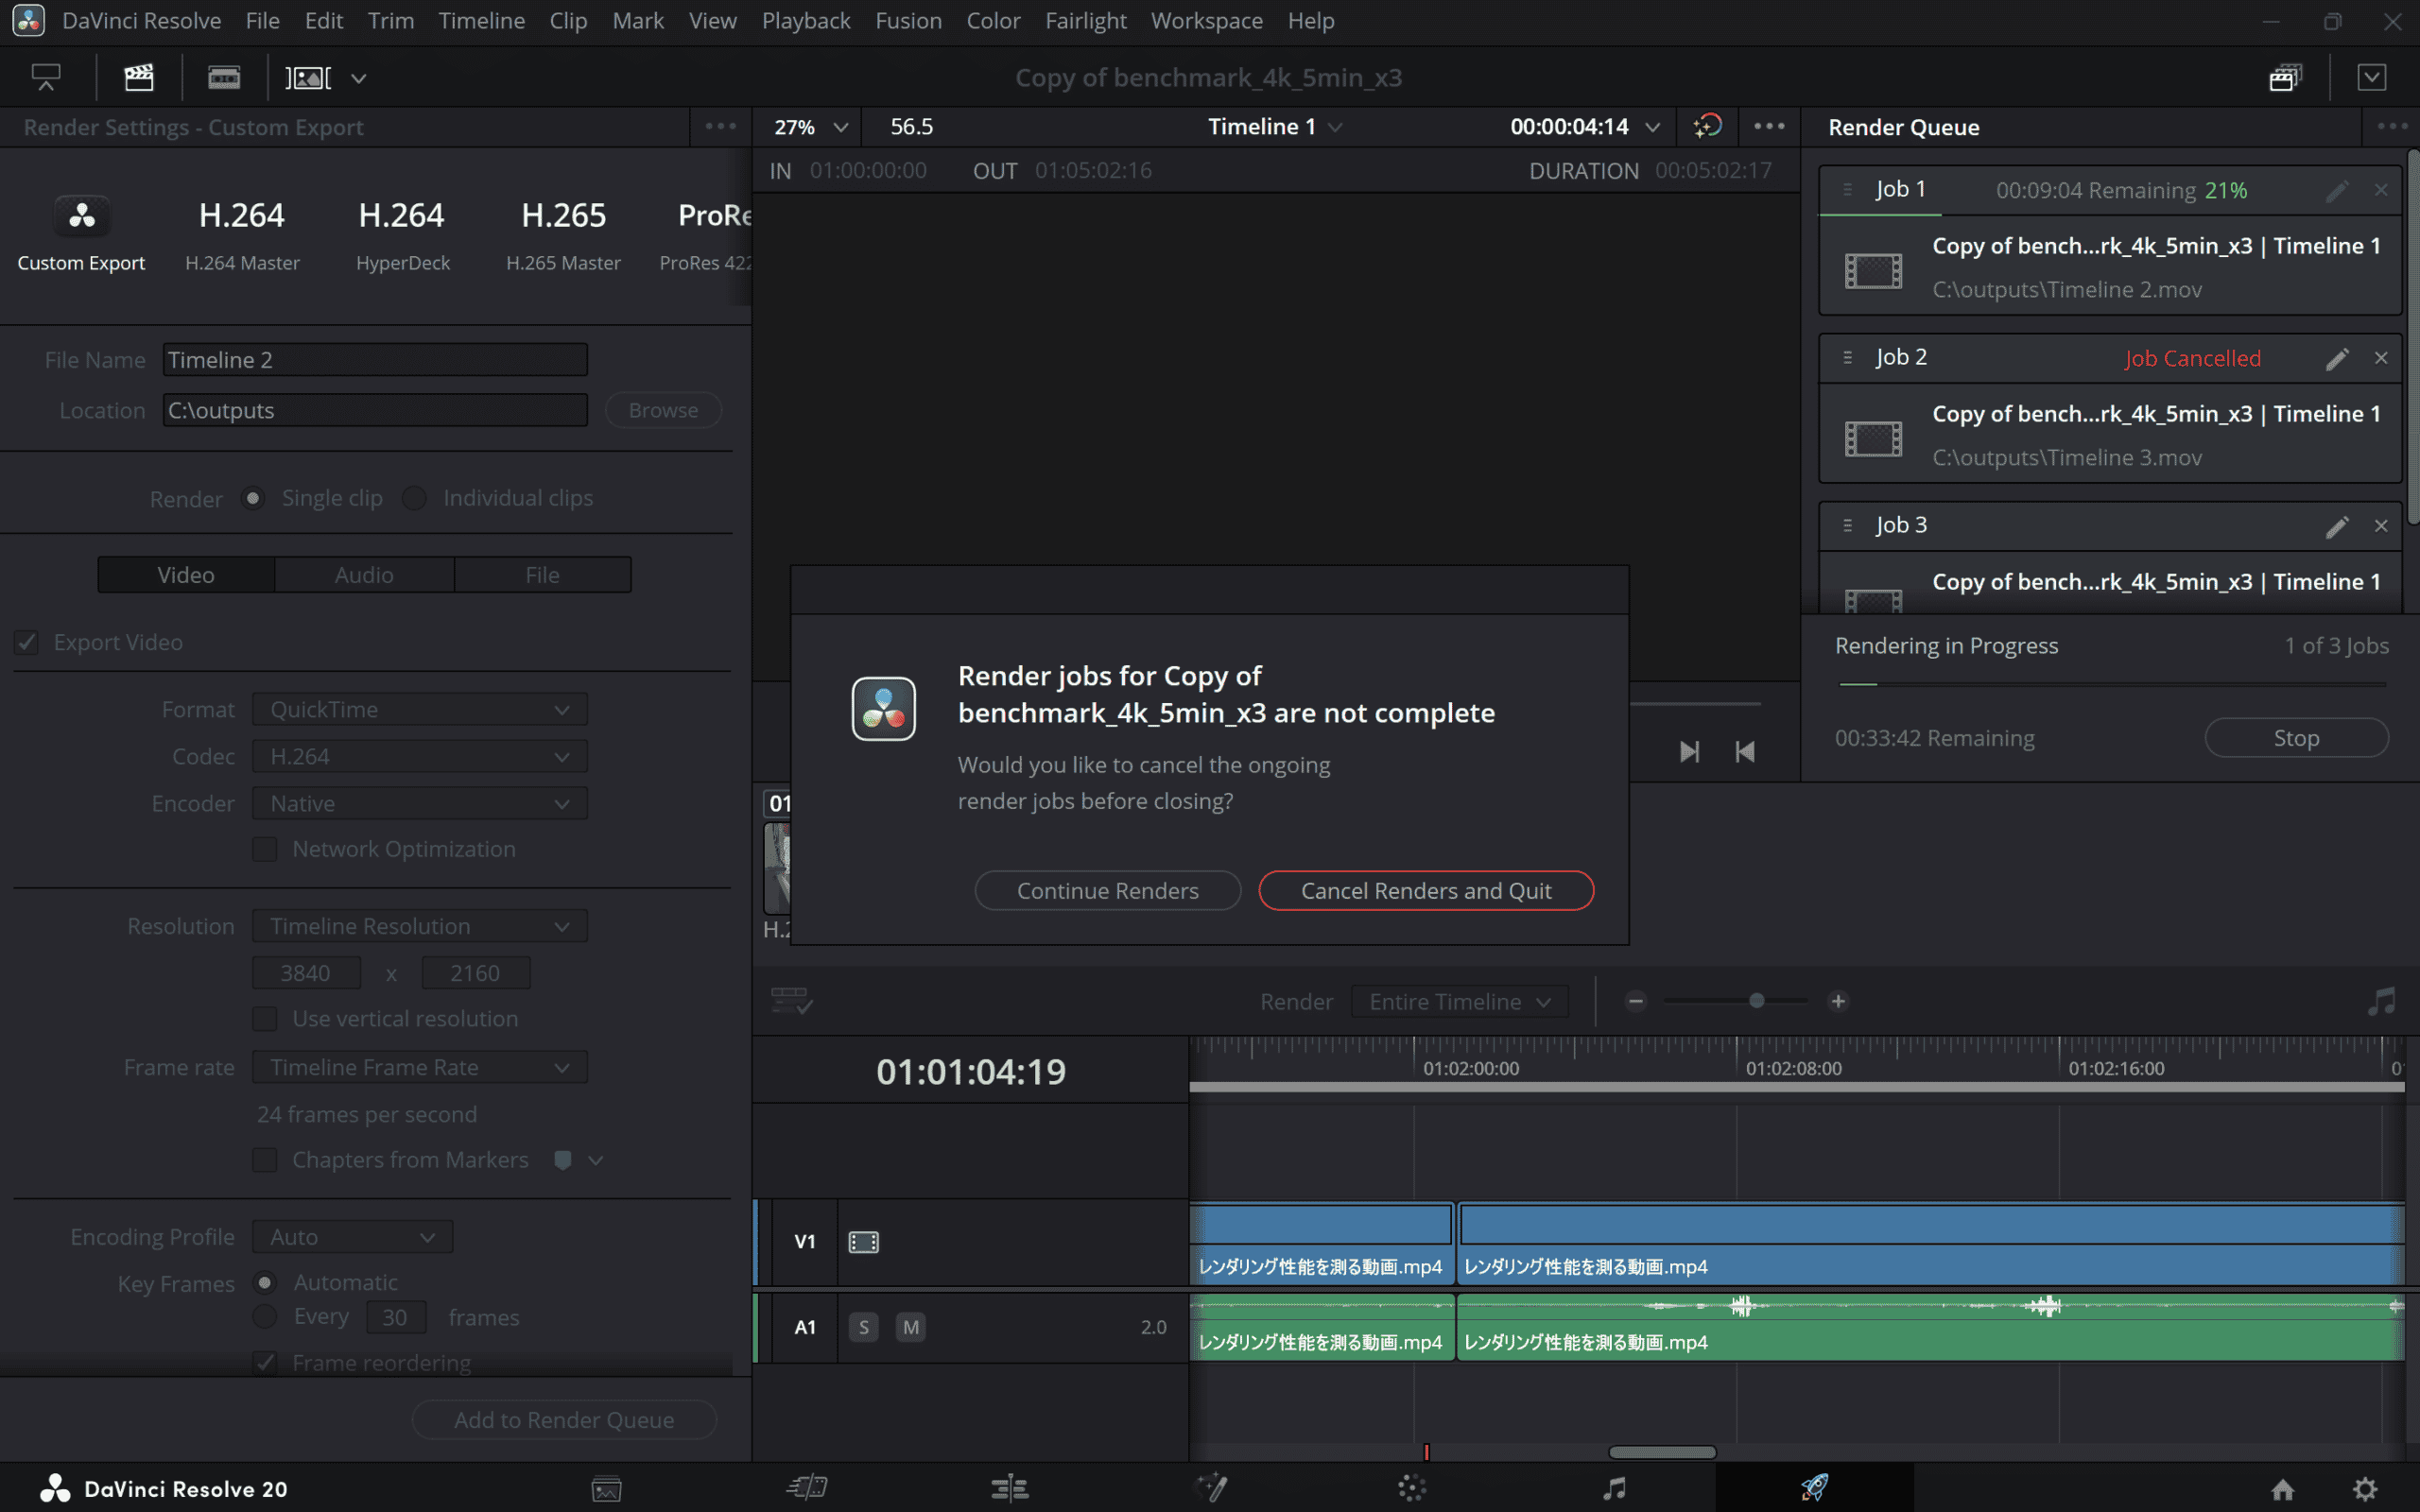Open the Codec H.264 dropdown
The width and height of the screenshot is (2420, 1512).
tap(420, 756)
